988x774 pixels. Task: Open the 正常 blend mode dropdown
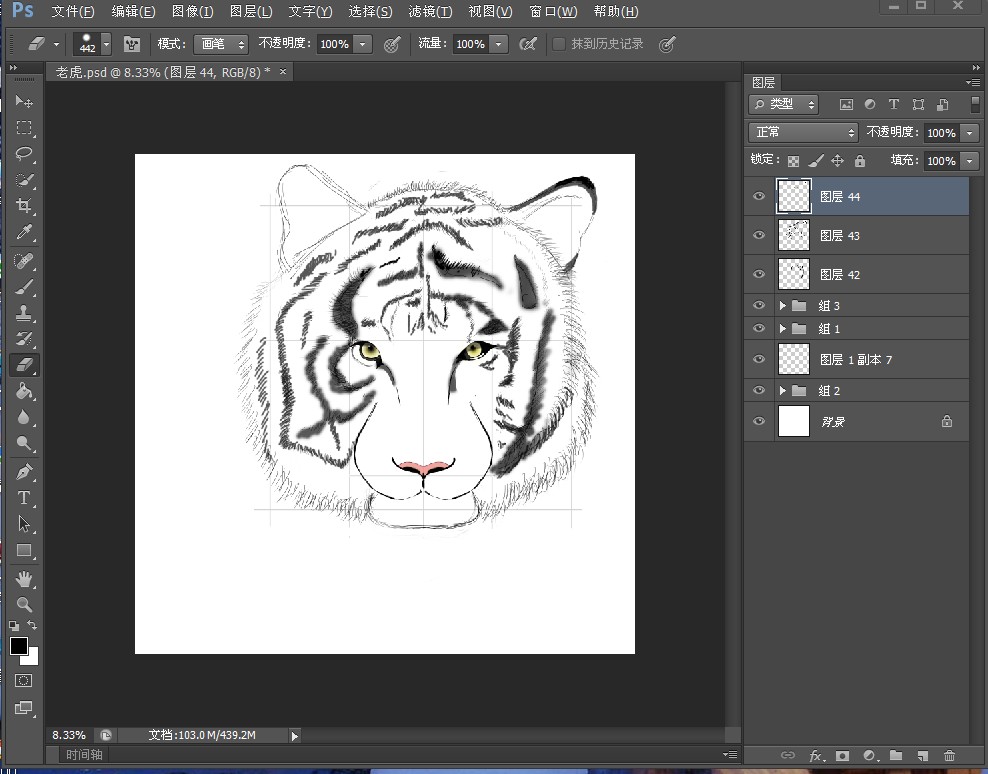[803, 132]
